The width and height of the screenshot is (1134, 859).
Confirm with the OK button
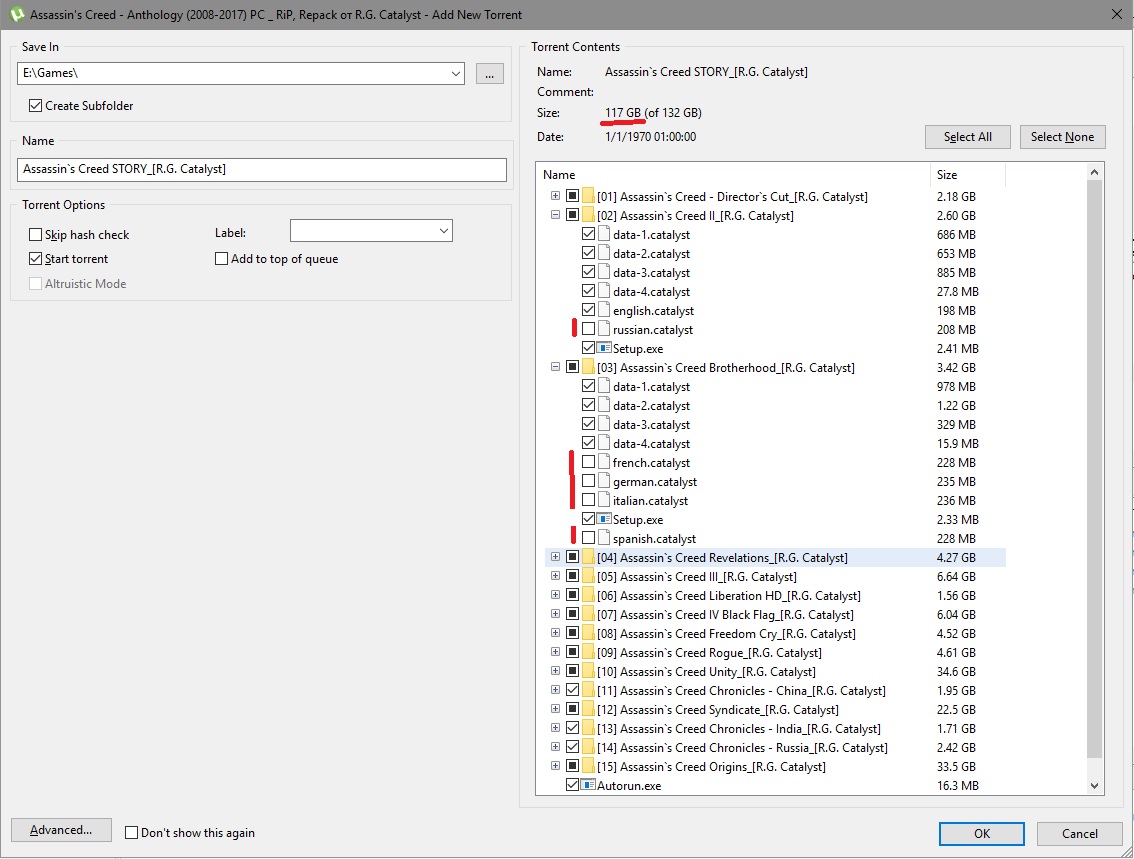tap(981, 834)
